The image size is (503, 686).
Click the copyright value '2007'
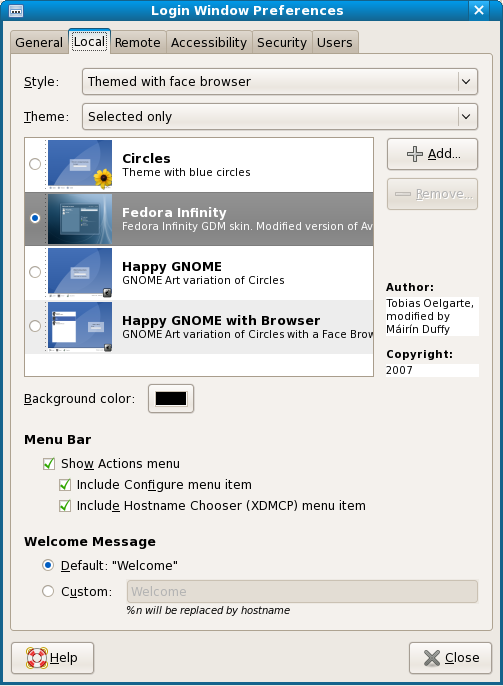pos(399,370)
